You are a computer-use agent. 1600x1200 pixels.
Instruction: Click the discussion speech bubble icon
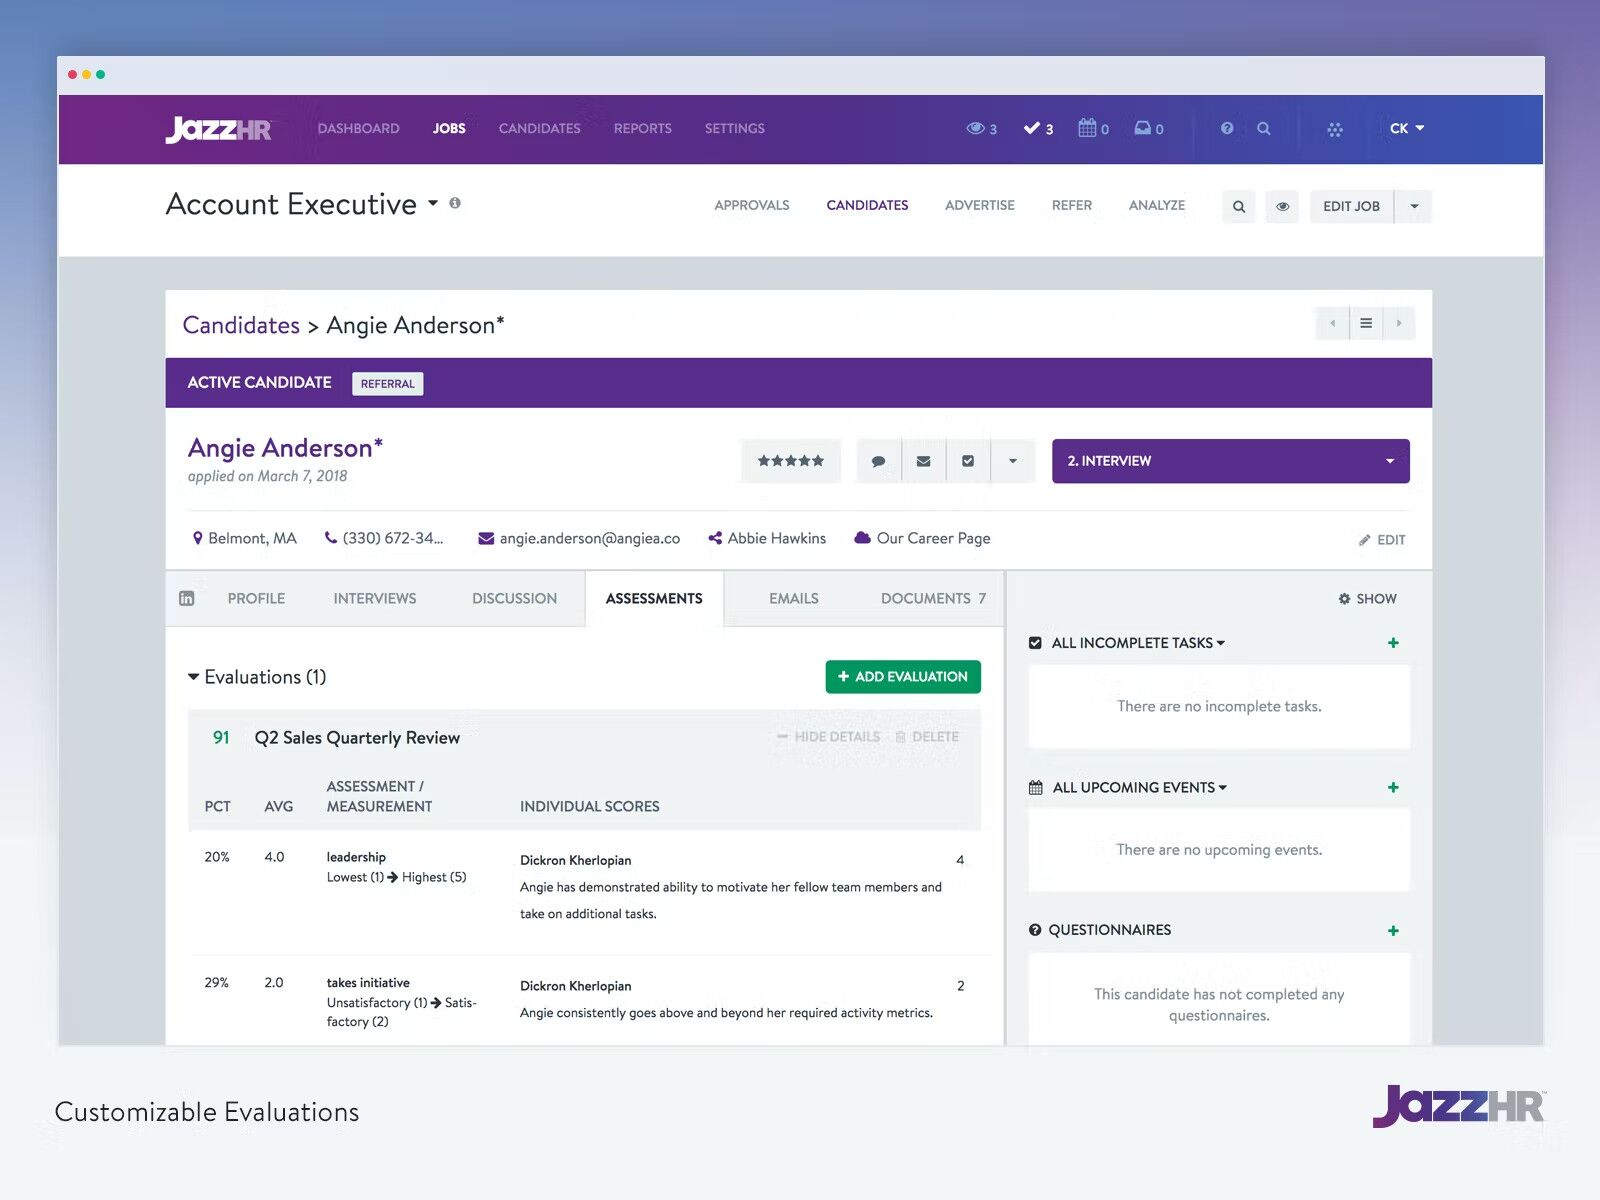pos(879,461)
